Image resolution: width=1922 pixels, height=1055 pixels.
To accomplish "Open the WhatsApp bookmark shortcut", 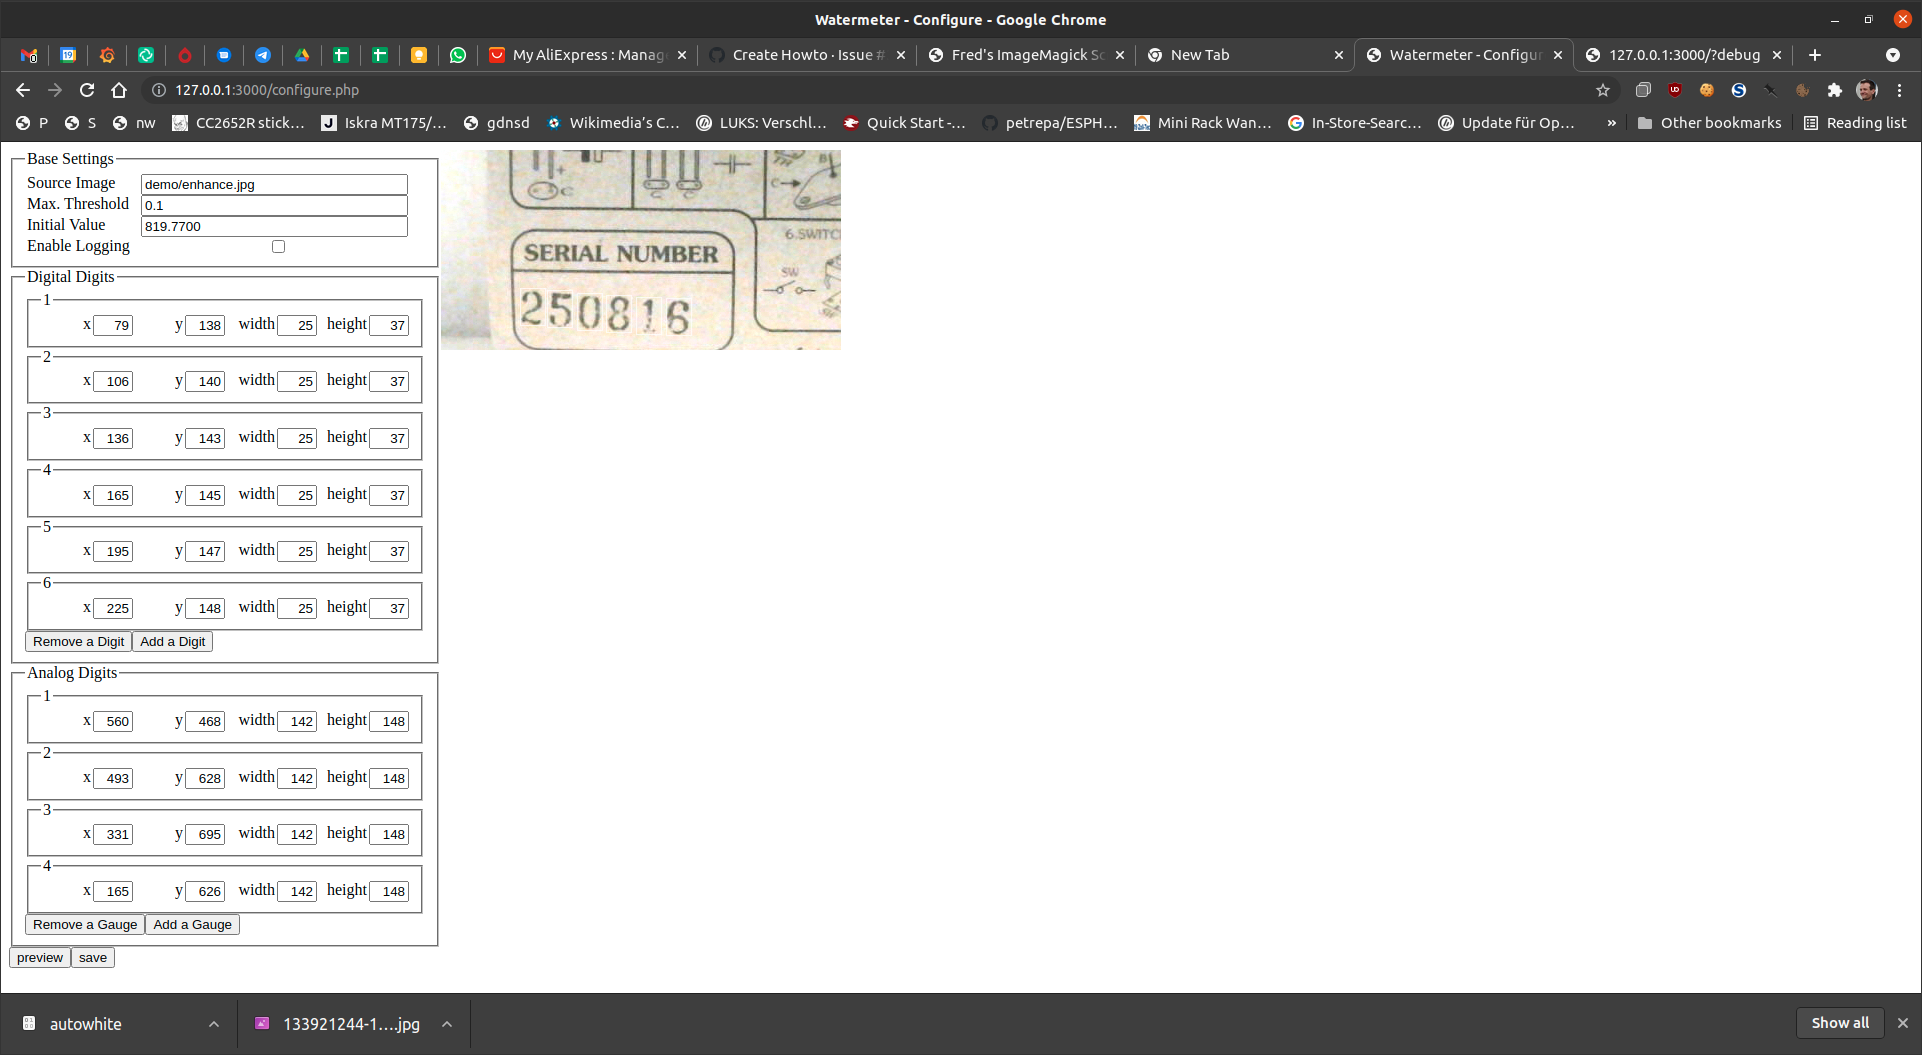I will point(458,56).
